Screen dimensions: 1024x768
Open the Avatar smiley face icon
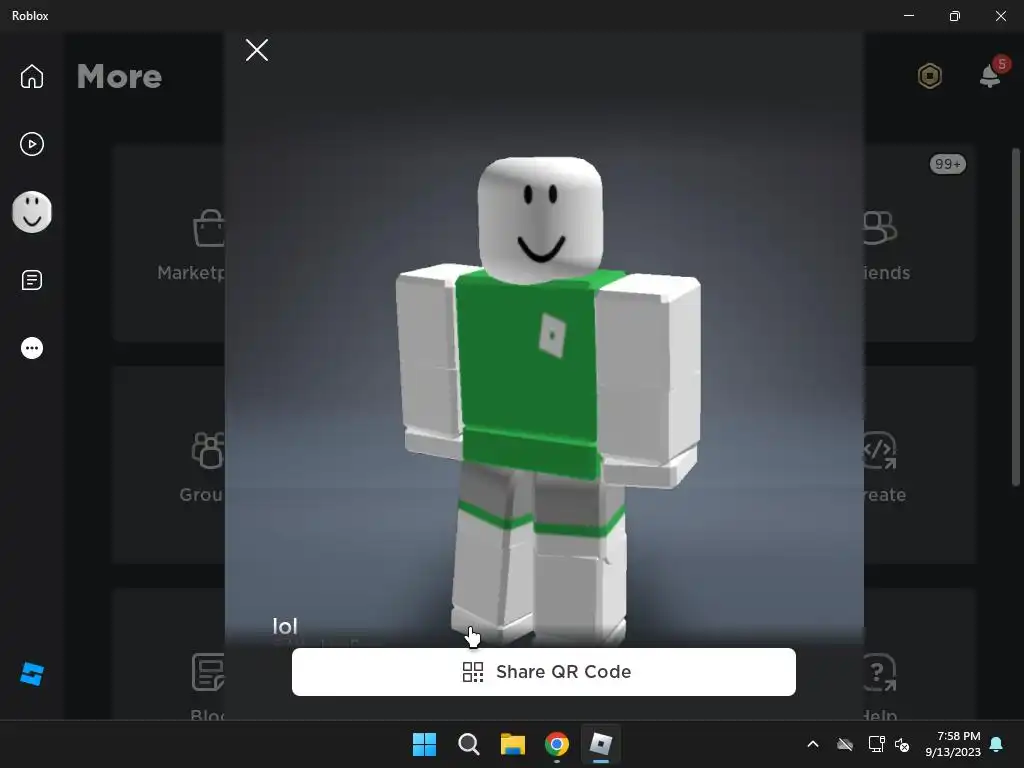[x=31, y=212]
